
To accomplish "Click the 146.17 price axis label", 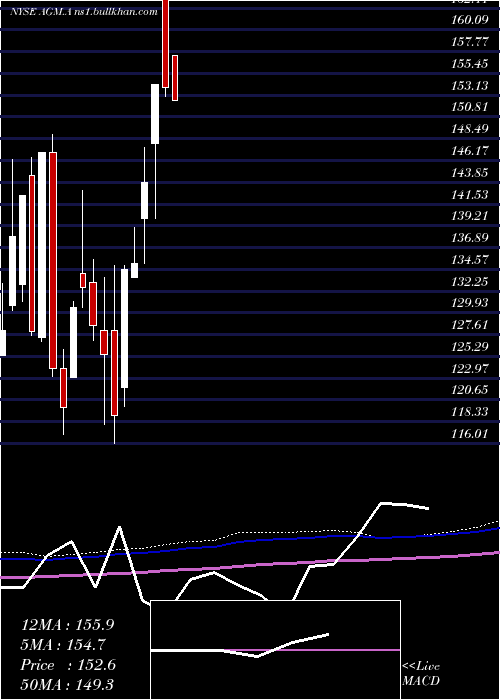I will [470, 151].
